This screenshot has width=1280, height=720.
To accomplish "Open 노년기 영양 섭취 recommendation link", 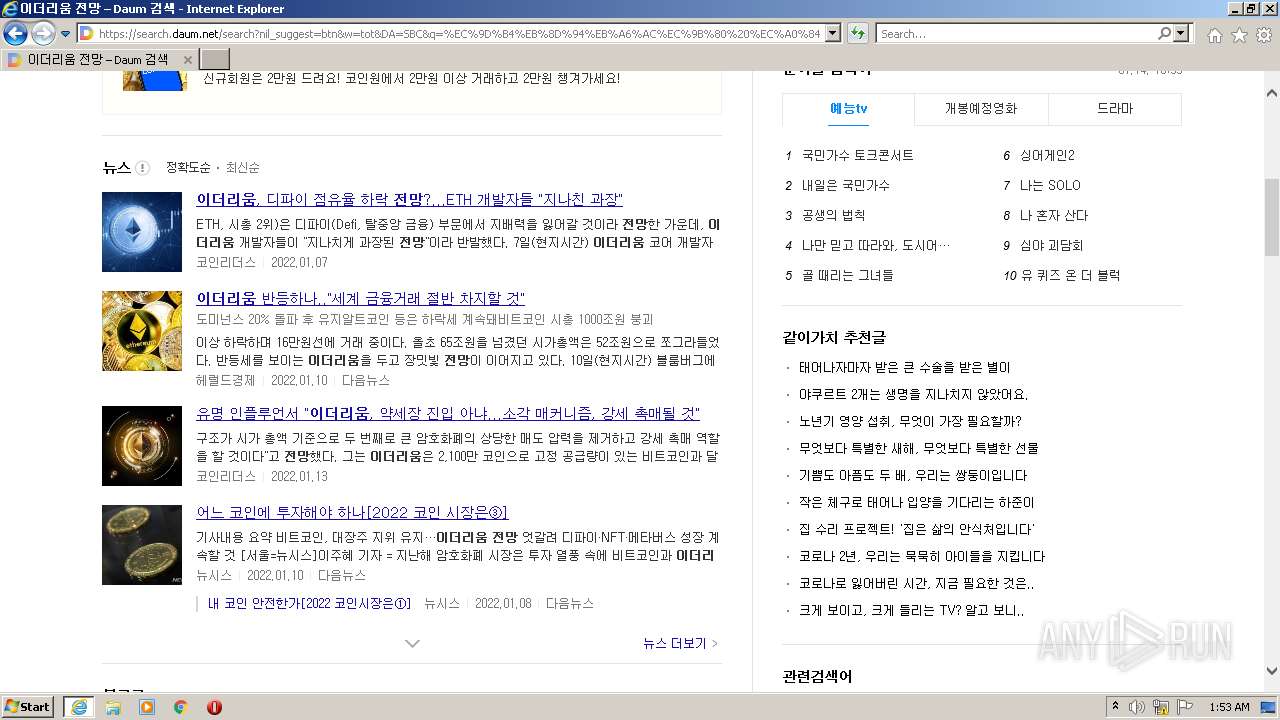I will [910, 422].
